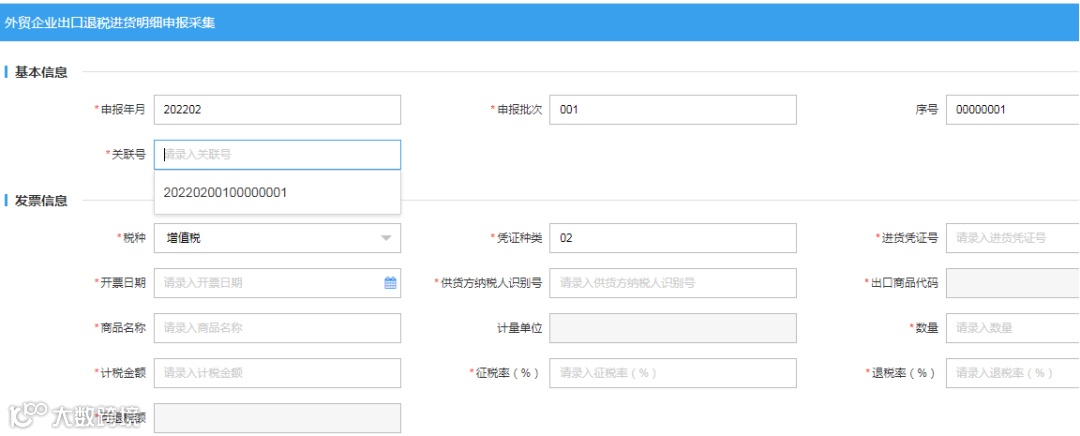Click the disabled 出口商品代码 field
1080x436 pixels.
tap(1013, 283)
